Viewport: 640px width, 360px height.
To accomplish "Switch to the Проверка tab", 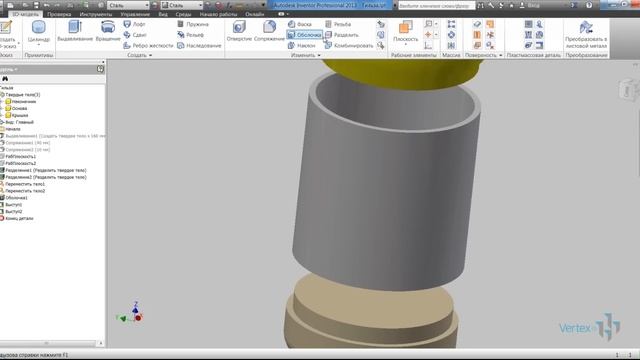I will 59,14.
